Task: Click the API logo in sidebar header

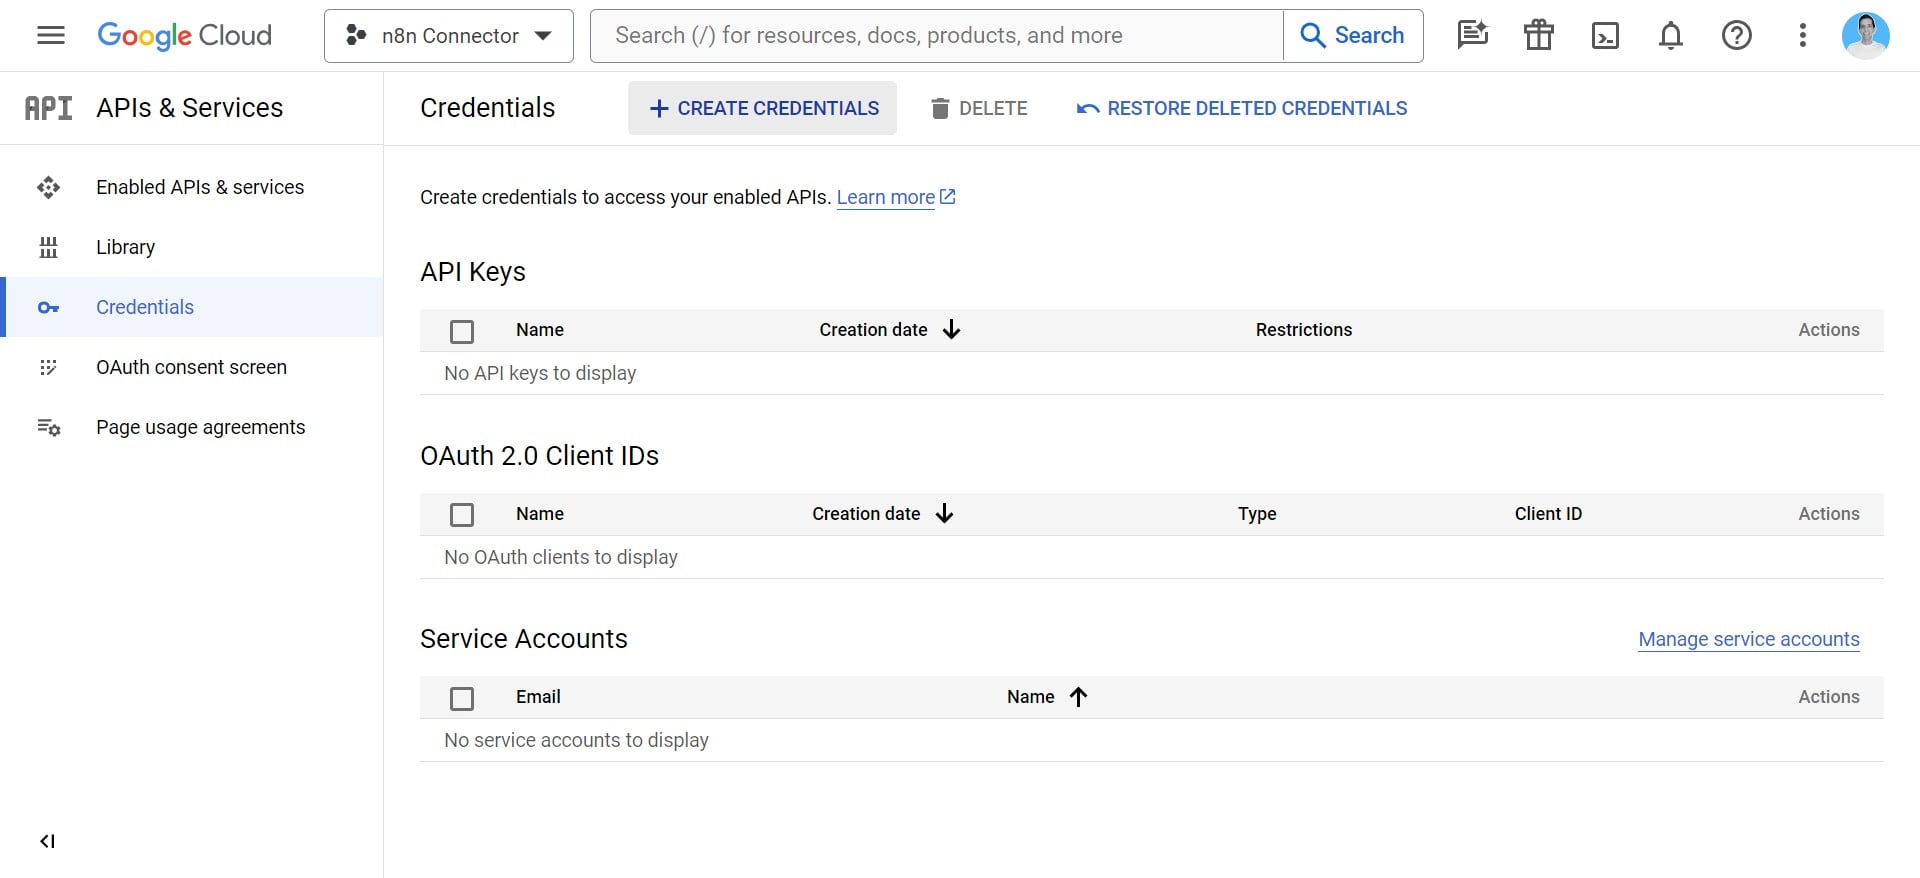Action: (48, 108)
